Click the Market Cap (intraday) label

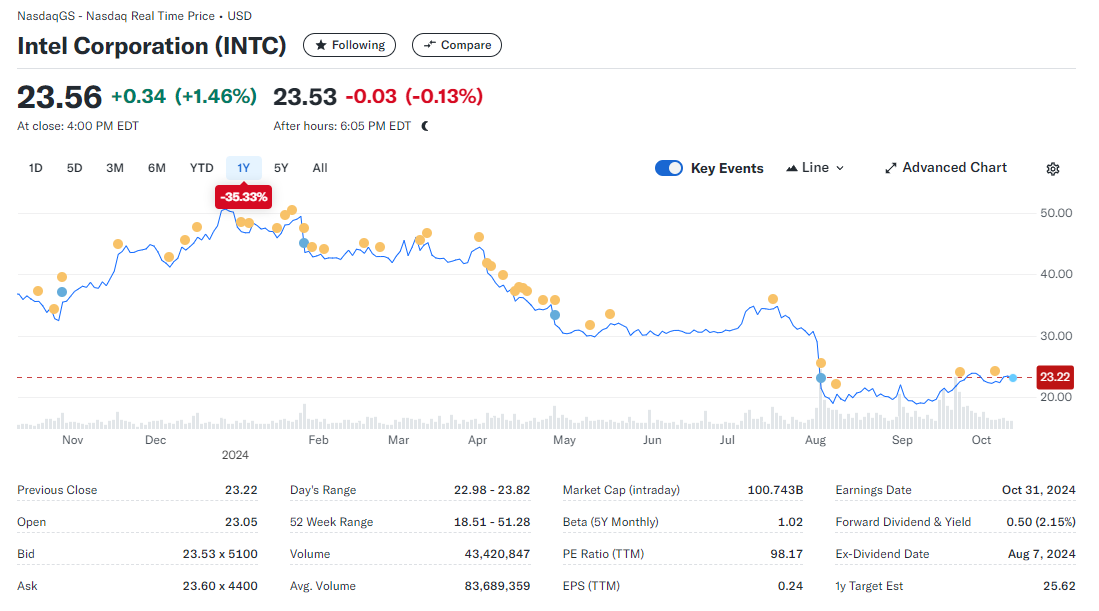[621, 490]
